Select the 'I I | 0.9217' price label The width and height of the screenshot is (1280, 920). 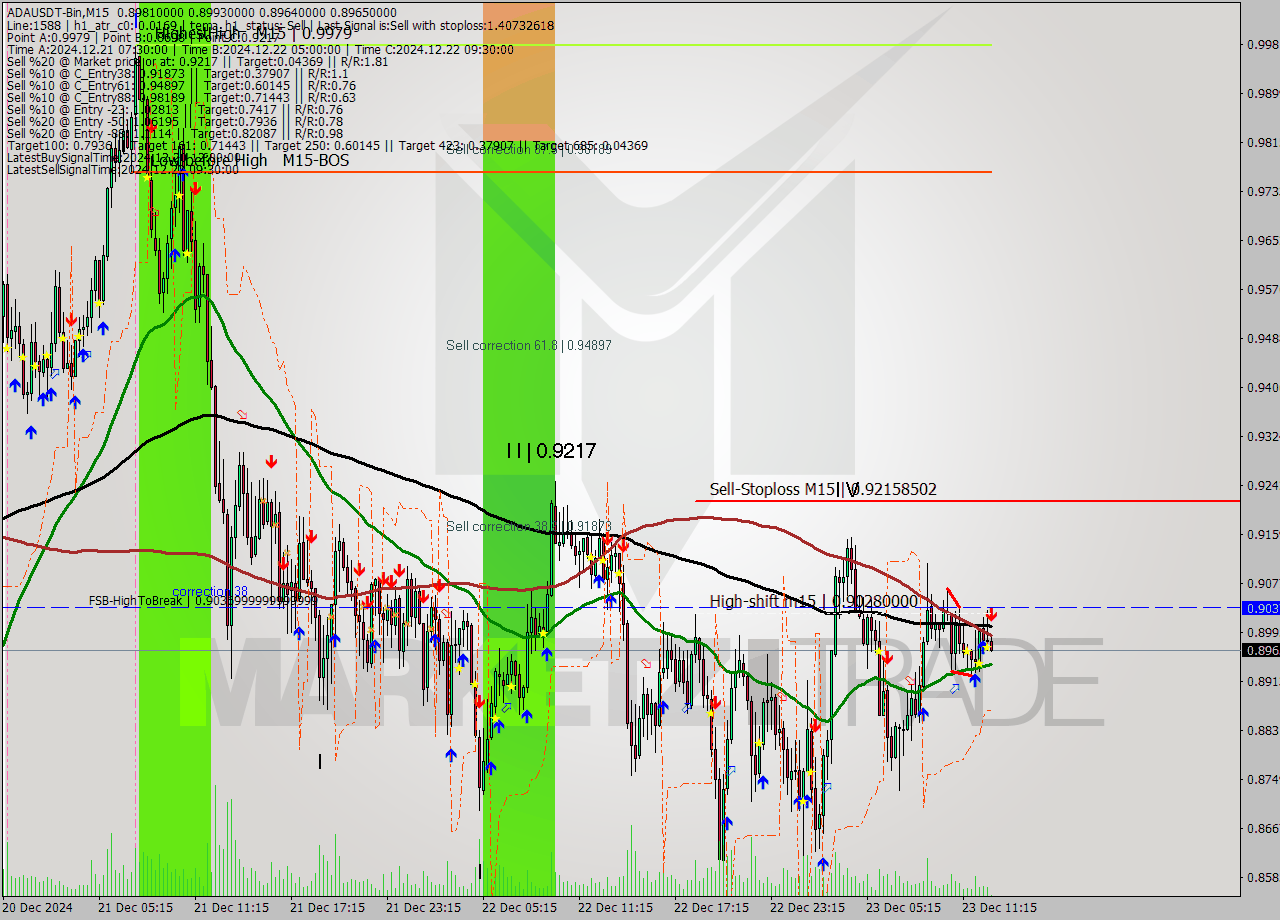pyautogui.click(x=550, y=451)
